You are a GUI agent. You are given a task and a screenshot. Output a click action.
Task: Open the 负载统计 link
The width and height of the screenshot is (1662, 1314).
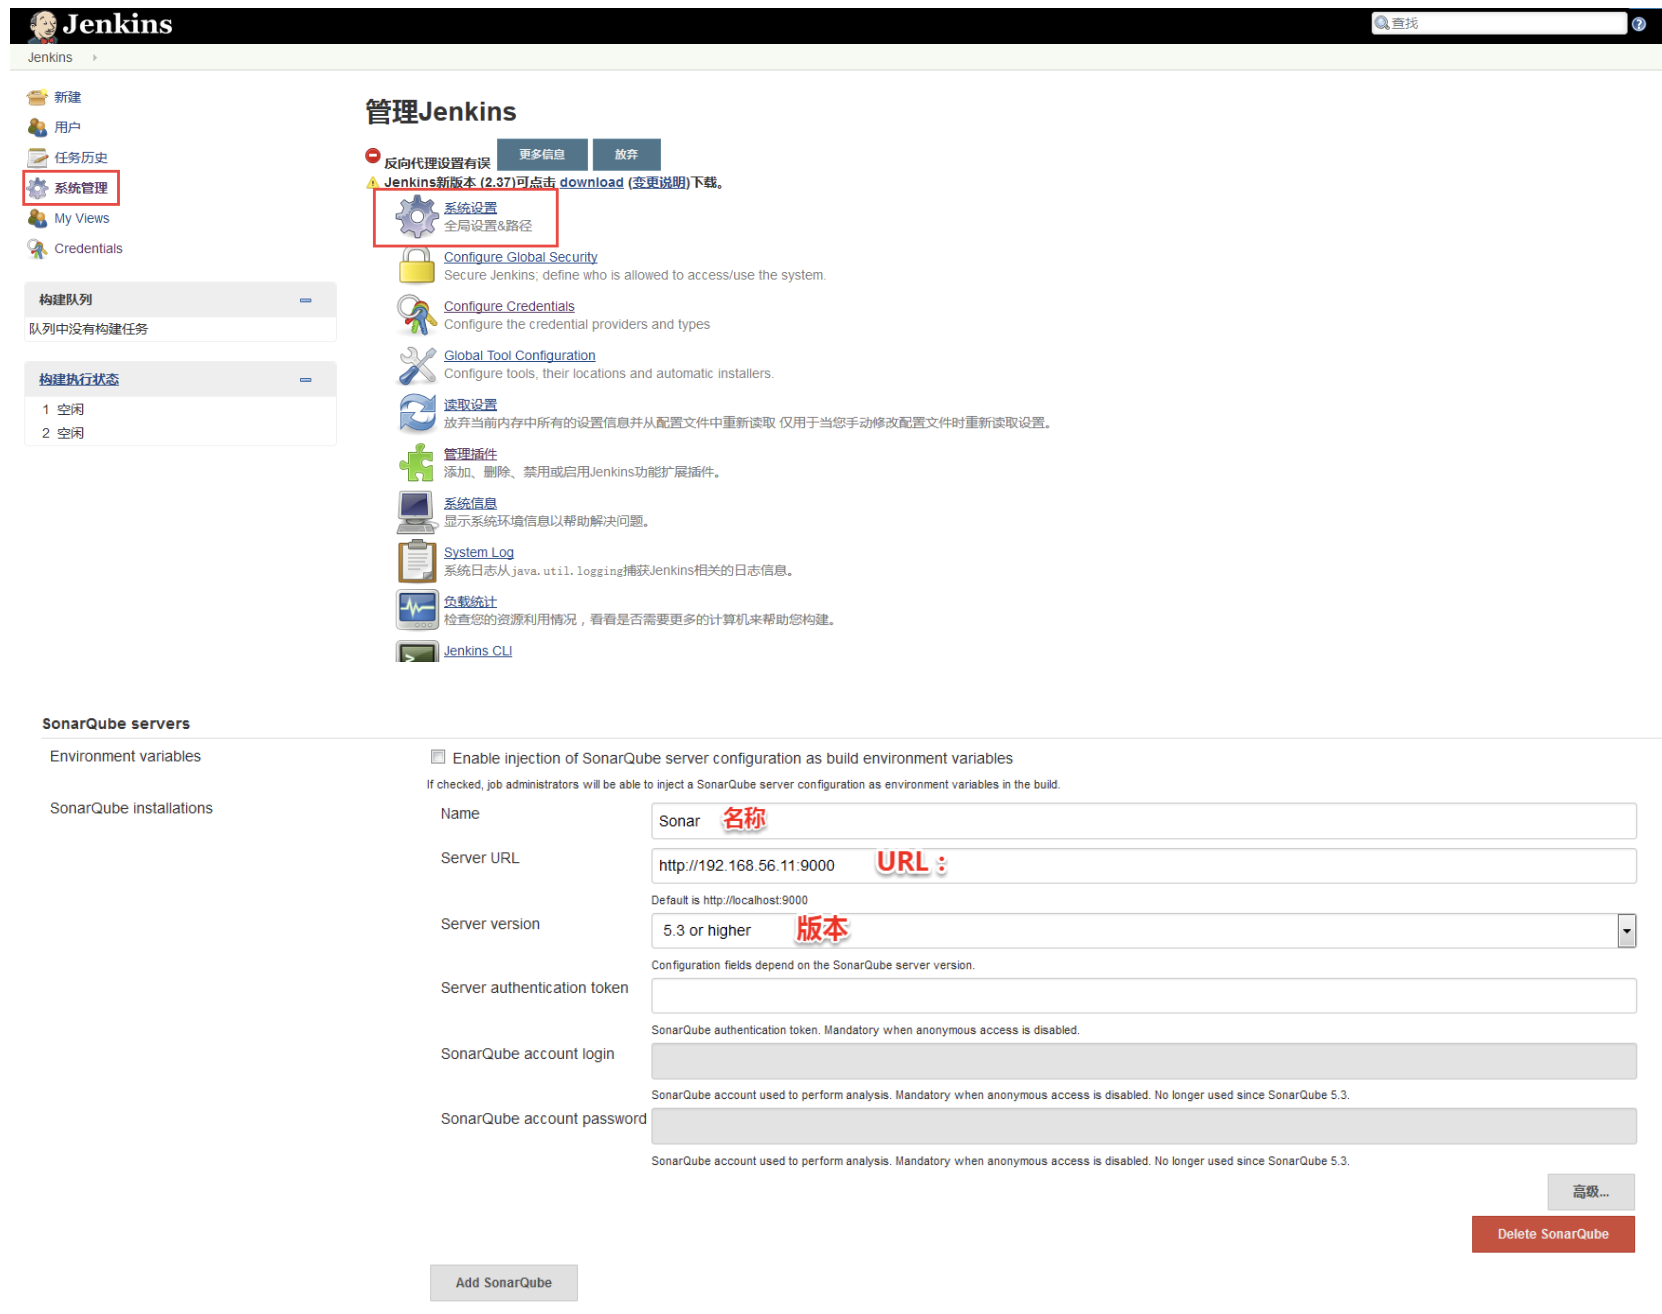(470, 601)
